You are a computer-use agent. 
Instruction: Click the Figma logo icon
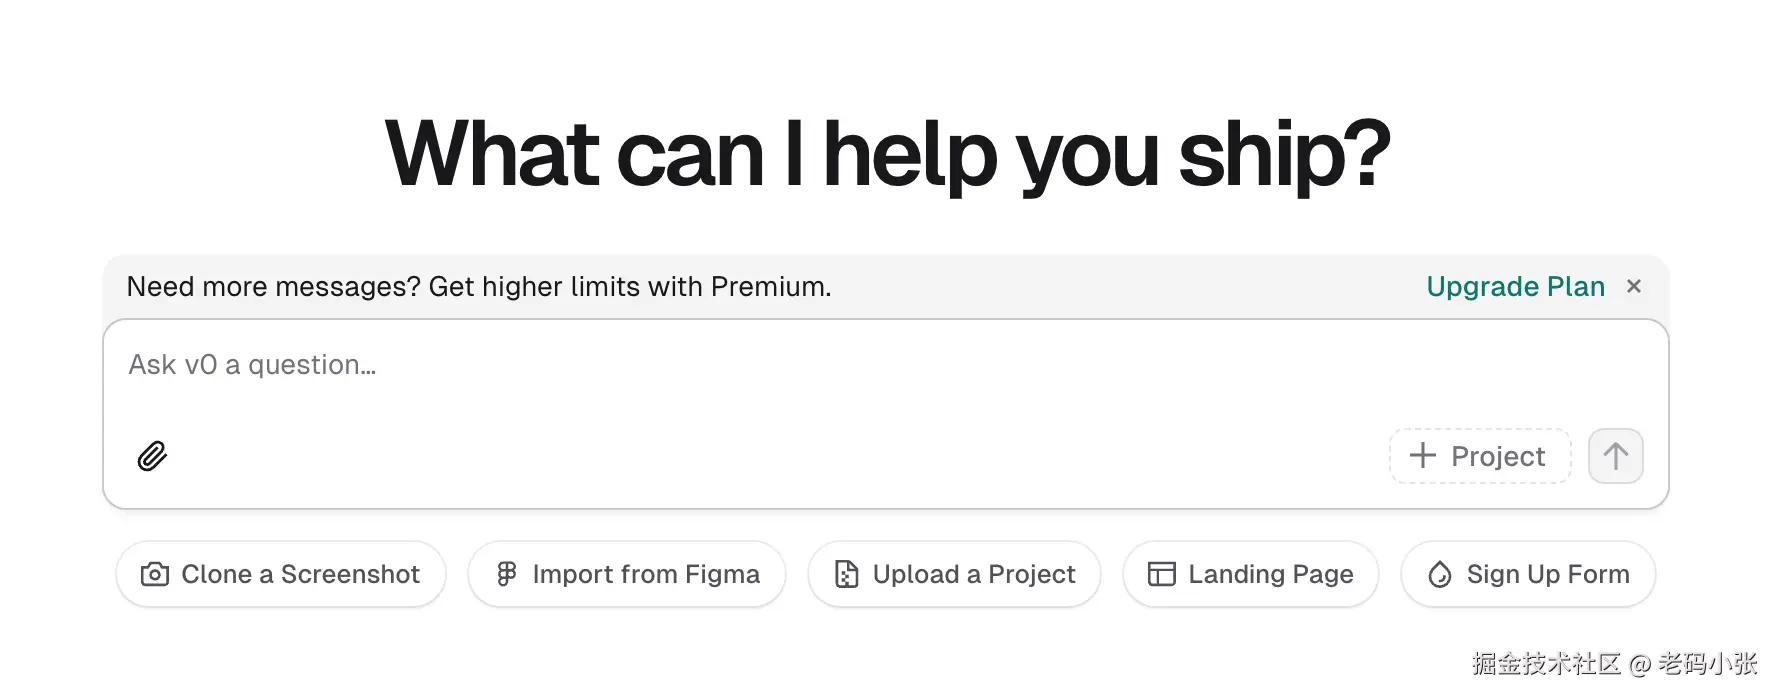(x=507, y=574)
